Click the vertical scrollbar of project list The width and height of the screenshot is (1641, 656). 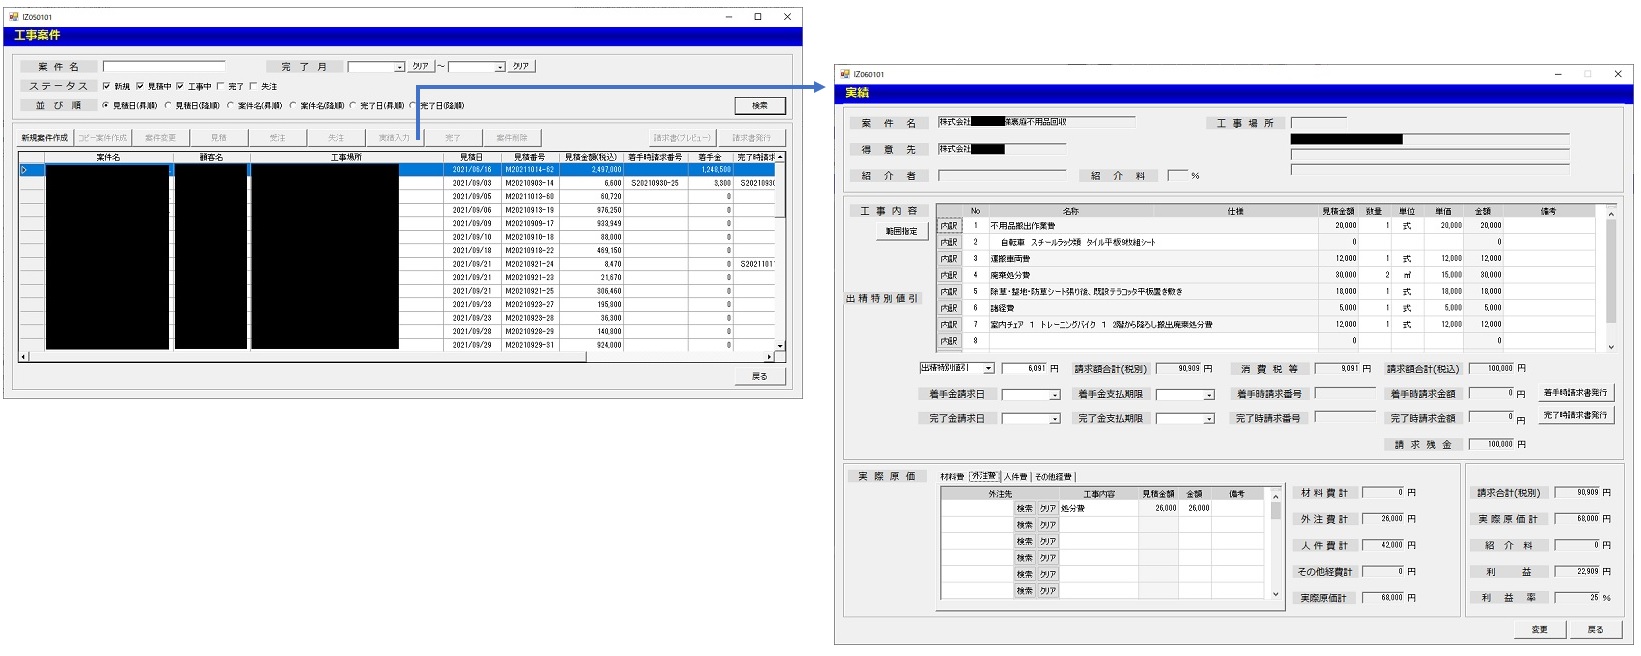pyautogui.click(x=780, y=250)
